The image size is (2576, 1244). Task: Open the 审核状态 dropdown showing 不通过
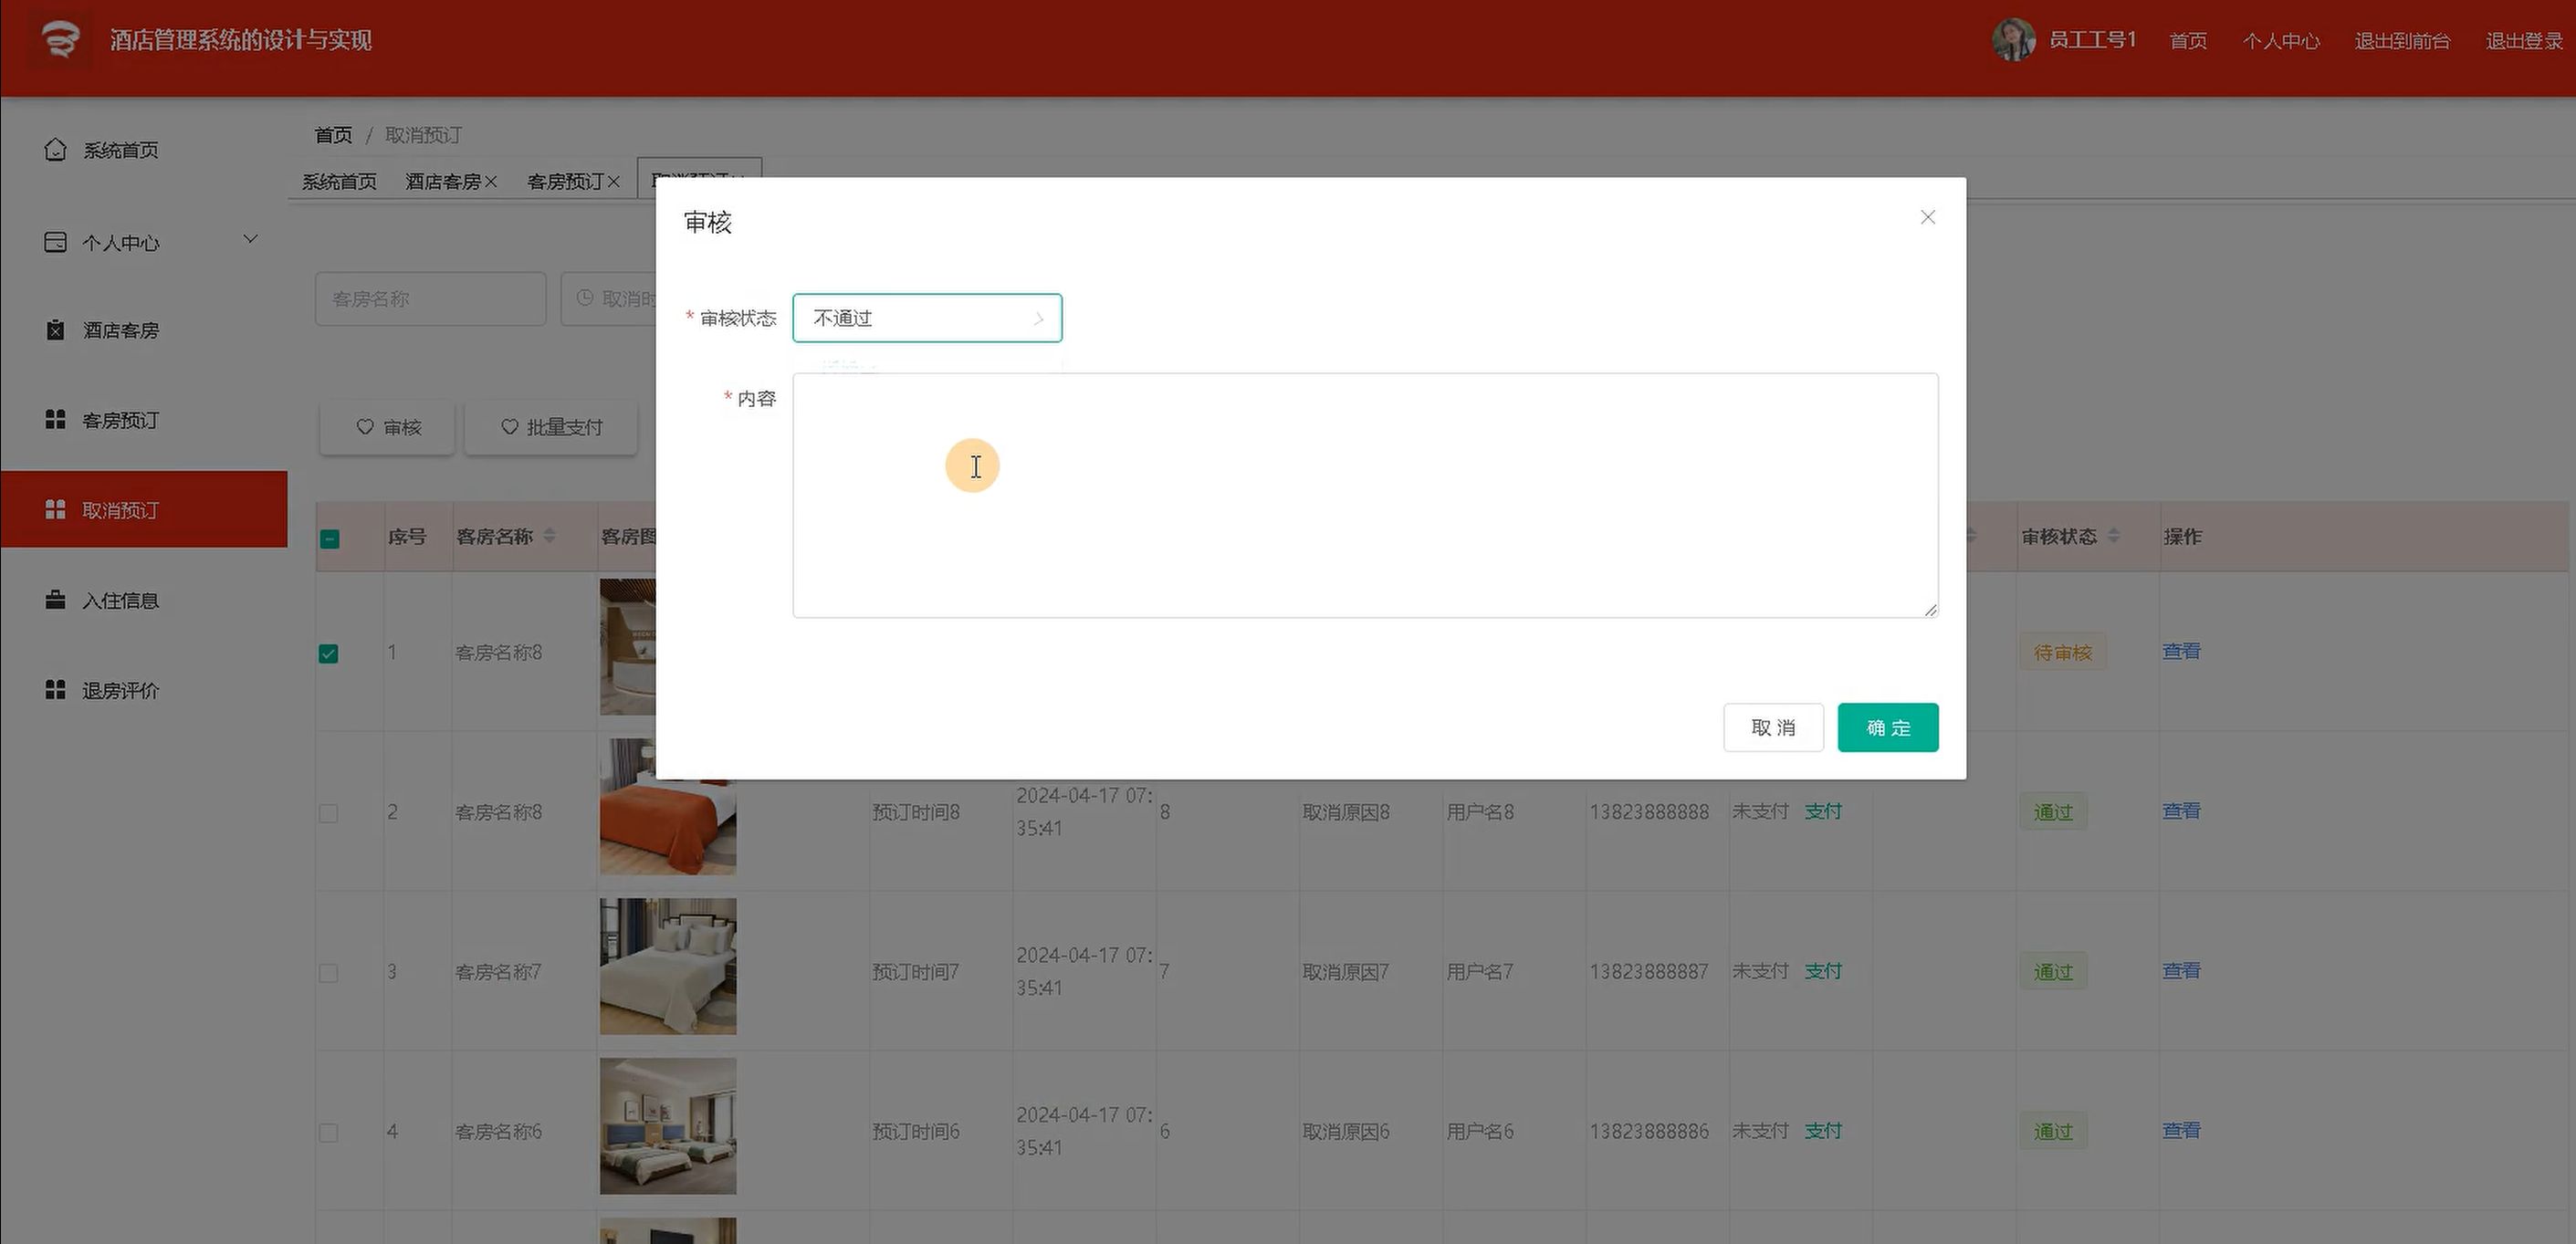point(927,318)
